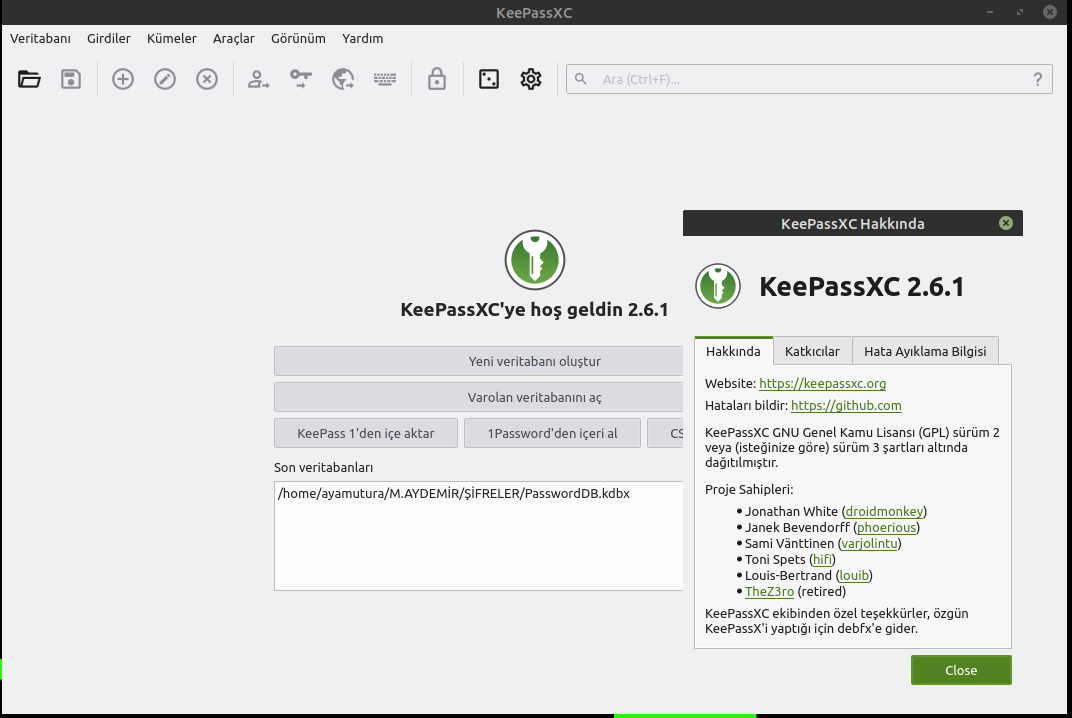
Task: Open the Yardım menu
Action: (x=362, y=38)
